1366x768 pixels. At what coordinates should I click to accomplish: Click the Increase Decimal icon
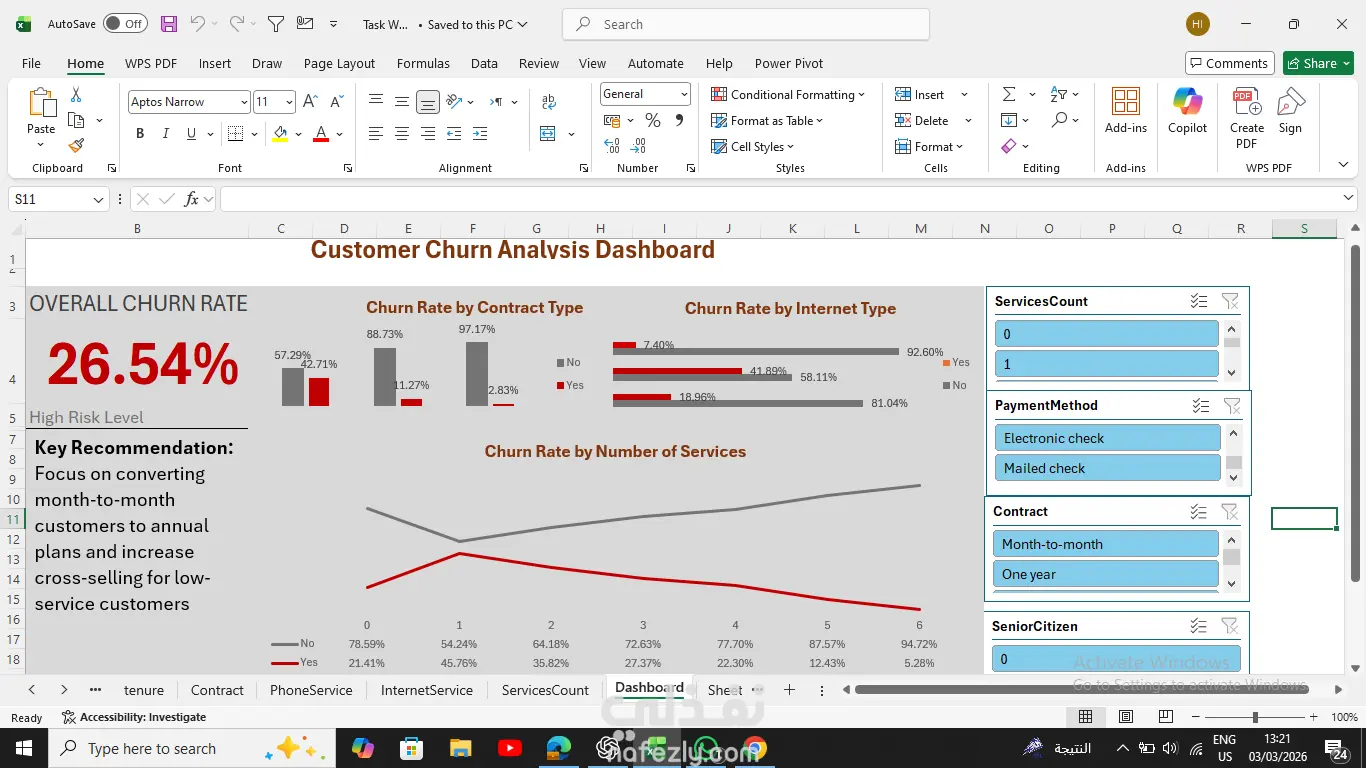[x=612, y=146]
